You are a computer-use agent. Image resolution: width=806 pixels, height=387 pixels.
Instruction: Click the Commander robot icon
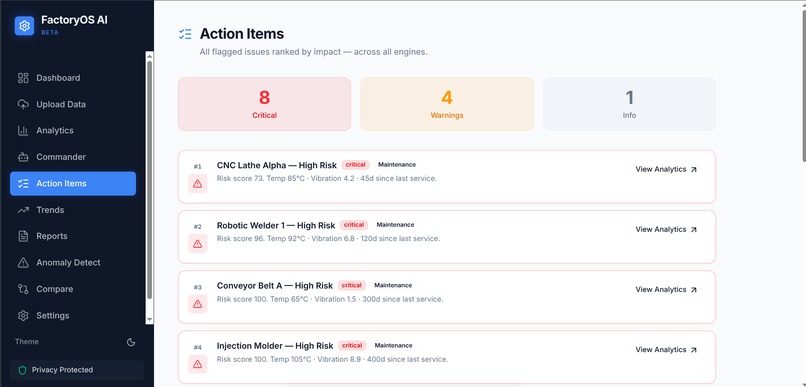(23, 157)
